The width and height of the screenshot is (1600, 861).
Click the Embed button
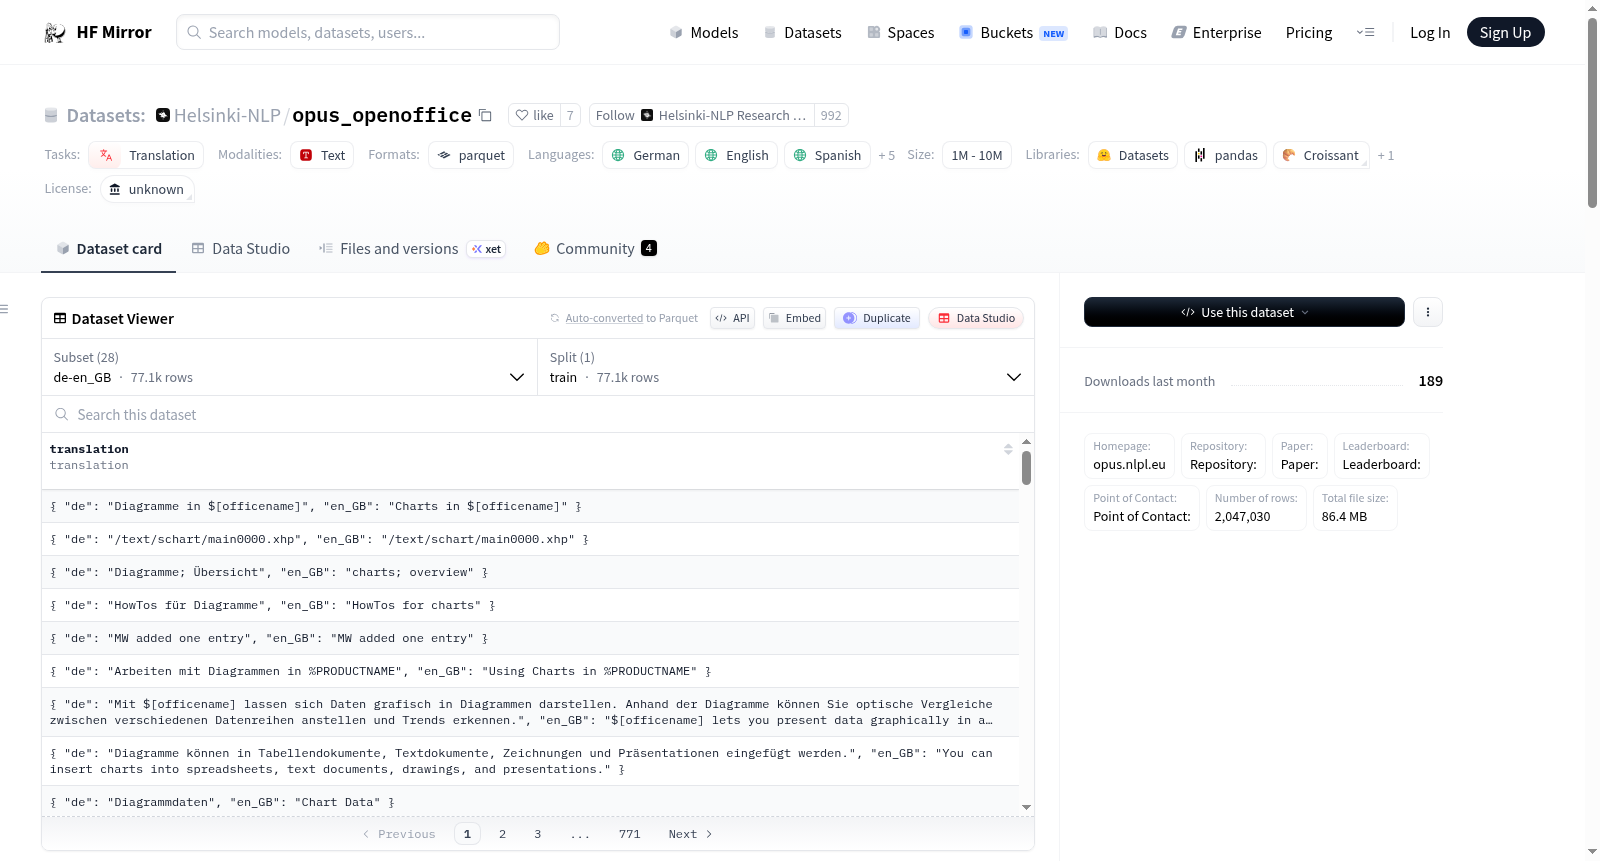click(795, 318)
